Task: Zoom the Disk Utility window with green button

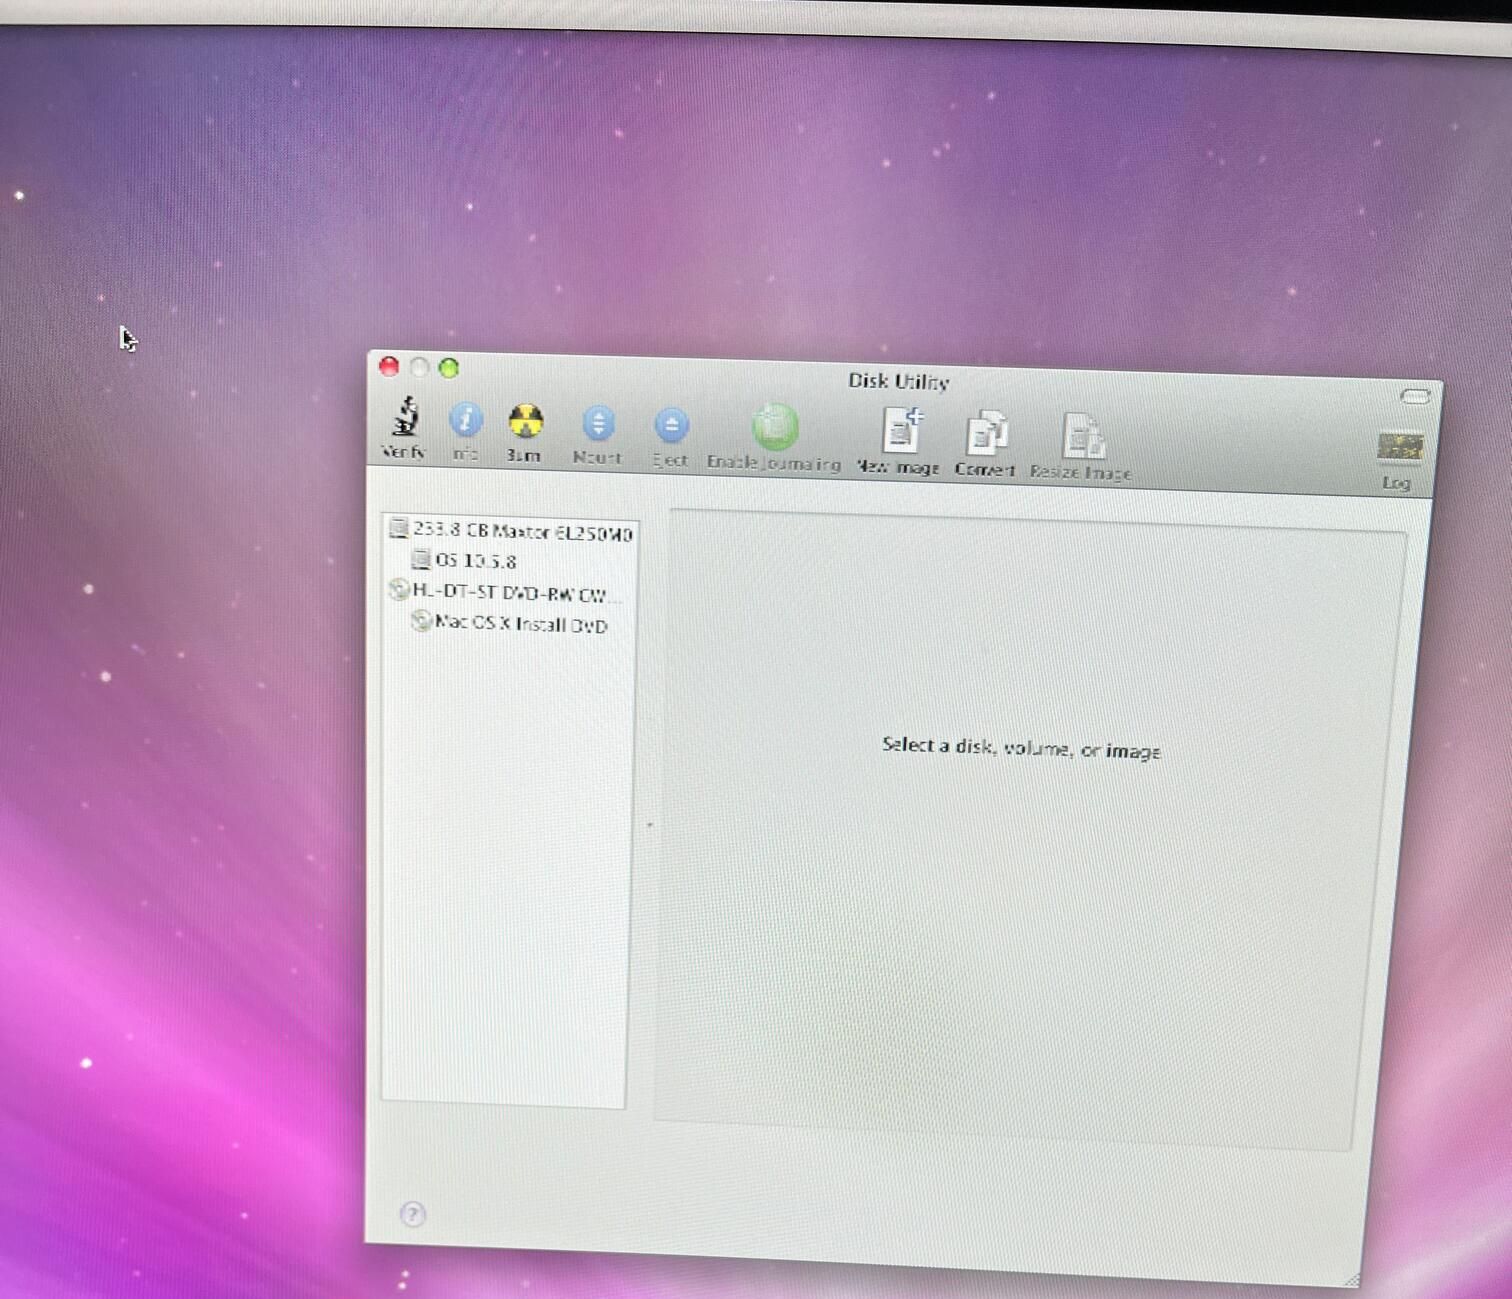Action: pyautogui.click(x=449, y=368)
